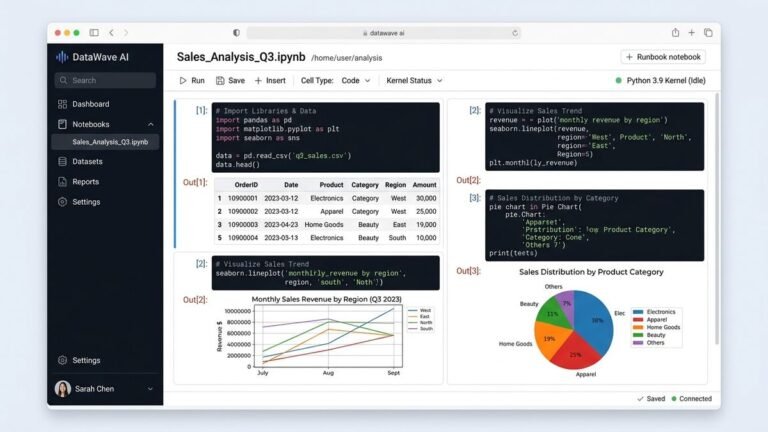The image size is (768, 432).
Task: Go forward with the browser forward arrow
Action: pyautogui.click(x=126, y=33)
